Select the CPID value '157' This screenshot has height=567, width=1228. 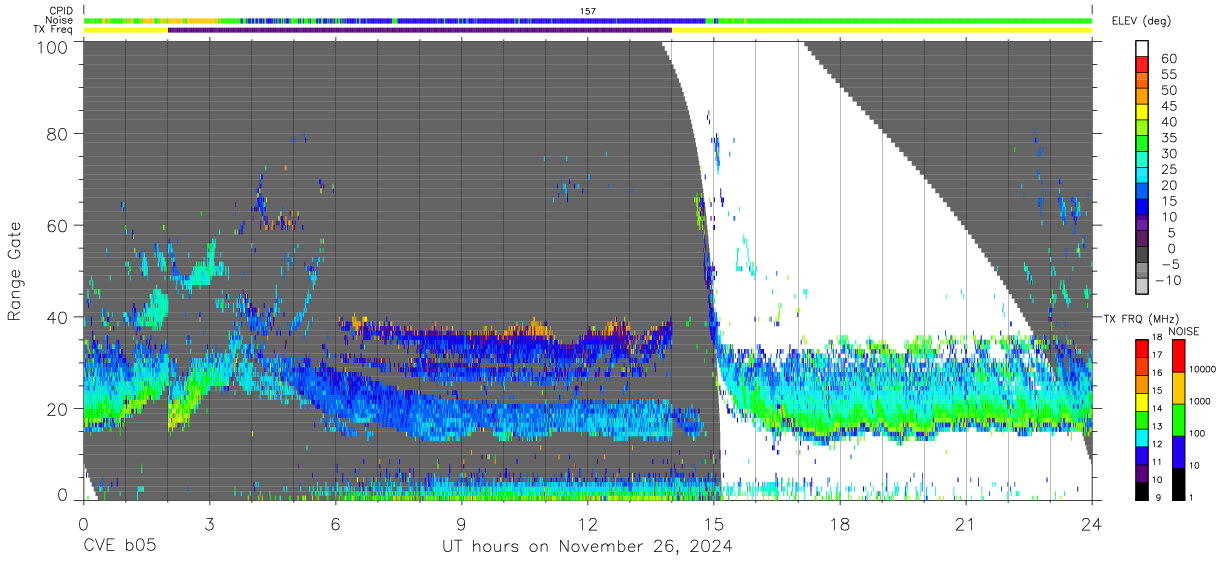point(588,10)
